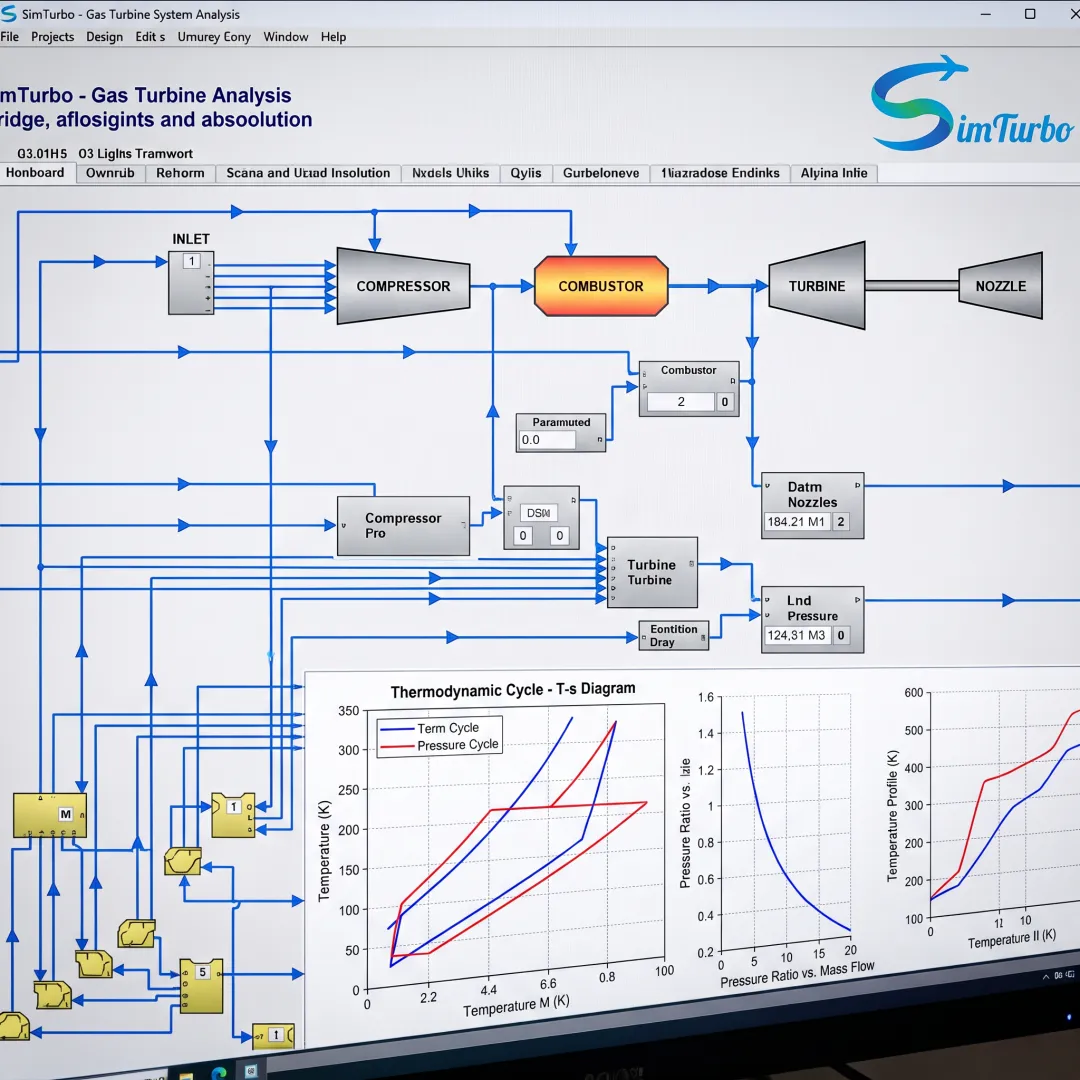Click the 0 button in Lnd Pressure
The image size is (1080, 1080).
(840, 635)
